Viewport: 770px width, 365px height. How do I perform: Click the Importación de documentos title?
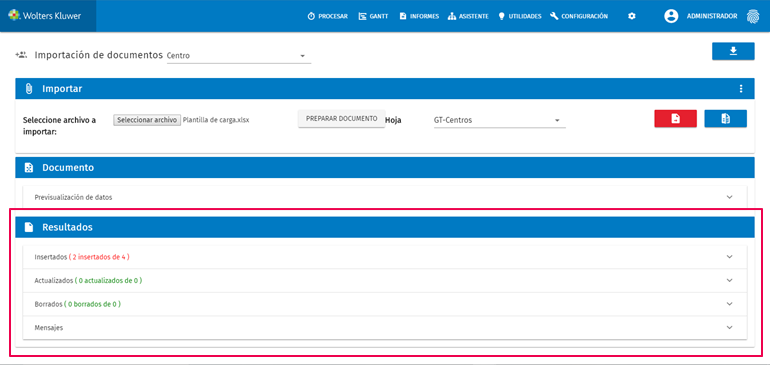(98, 55)
